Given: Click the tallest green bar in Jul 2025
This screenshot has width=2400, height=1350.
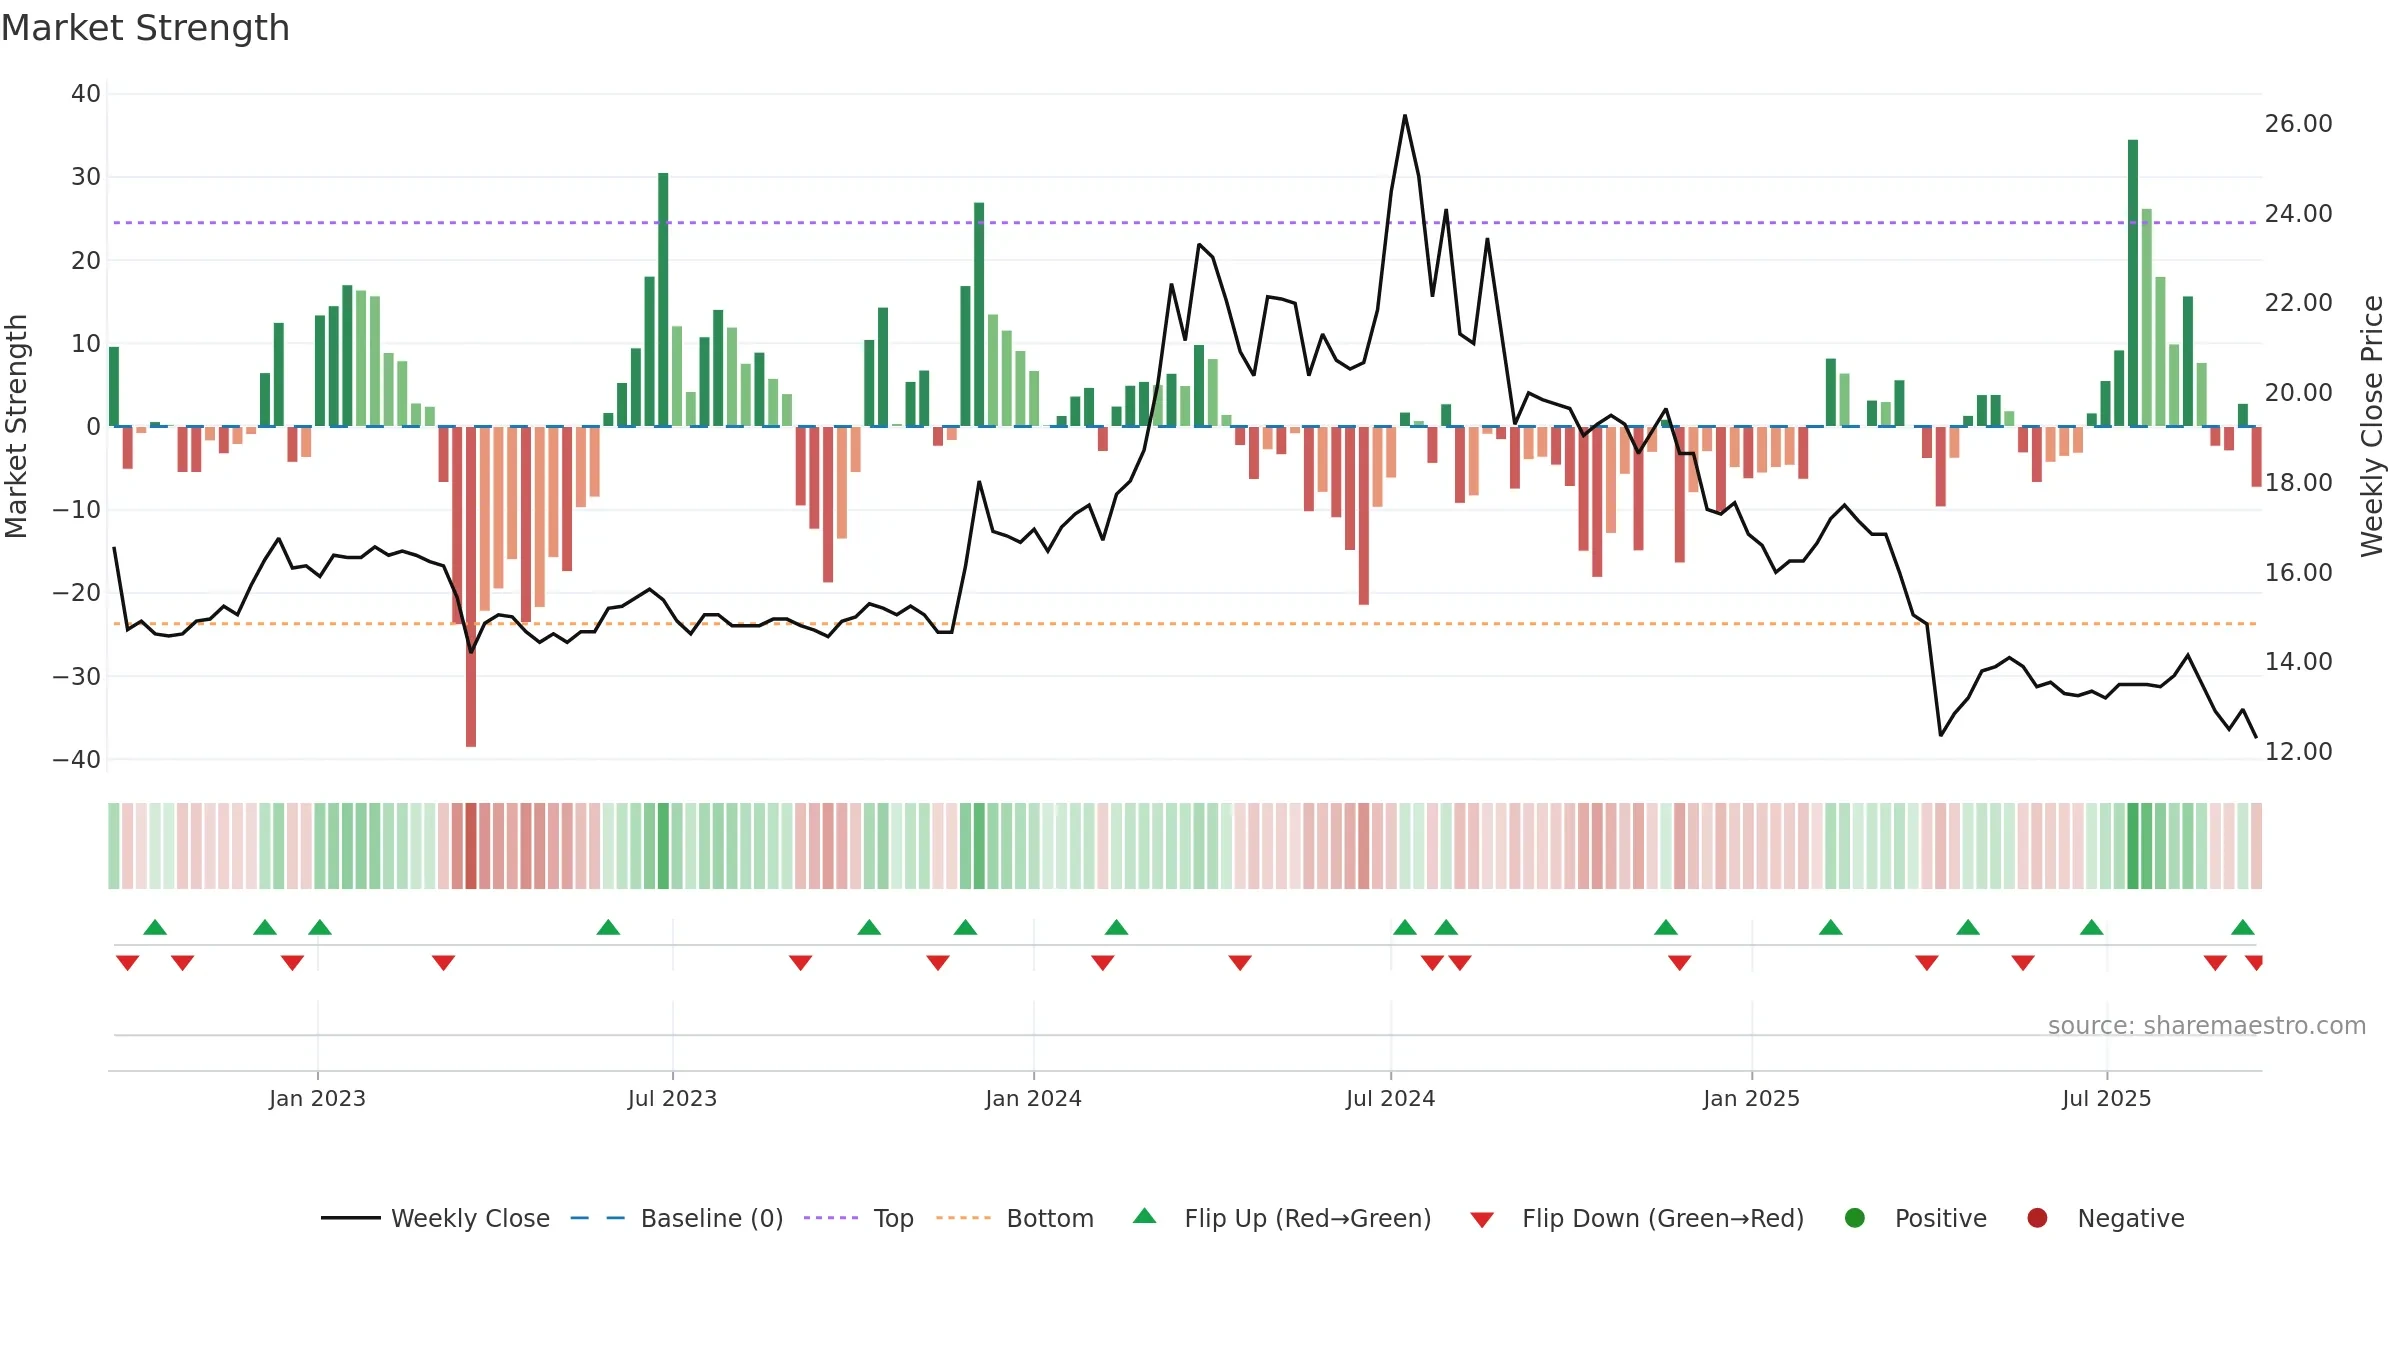Looking at the screenshot, I should pyautogui.click(x=2133, y=283).
